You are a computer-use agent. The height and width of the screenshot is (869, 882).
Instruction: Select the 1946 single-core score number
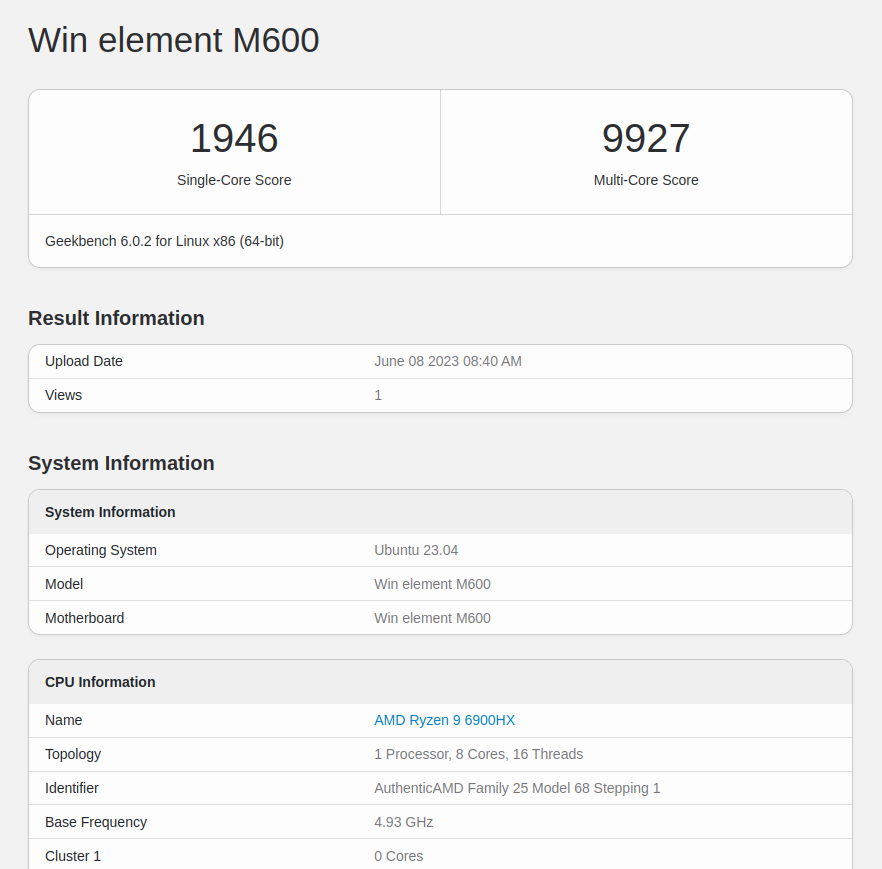point(234,138)
